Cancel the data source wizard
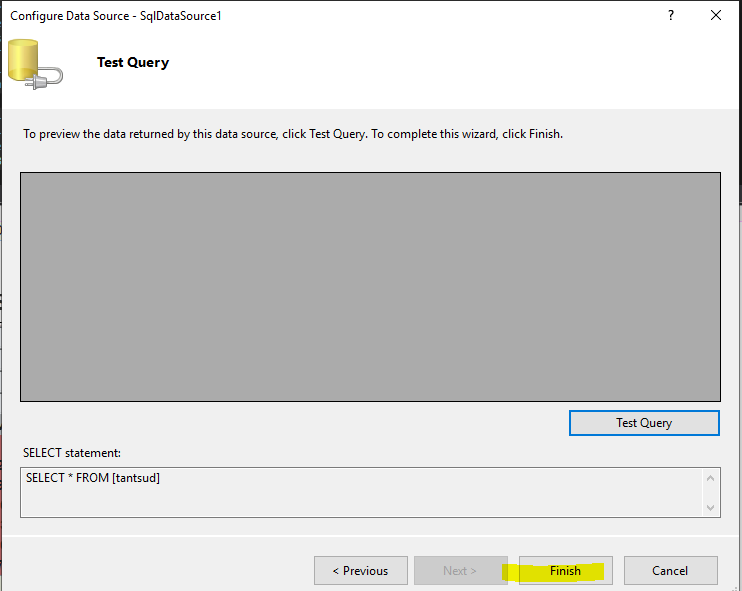This screenshot has width=742, height=591. click(x=670, y=571)
